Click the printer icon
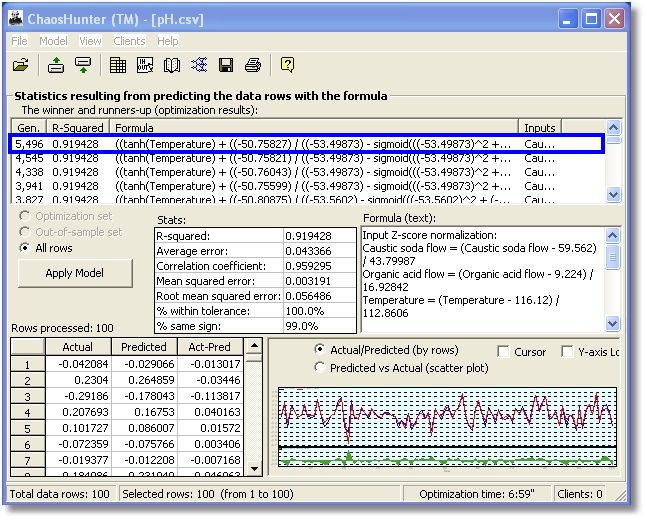645x519 pixels. coord(253,65)
